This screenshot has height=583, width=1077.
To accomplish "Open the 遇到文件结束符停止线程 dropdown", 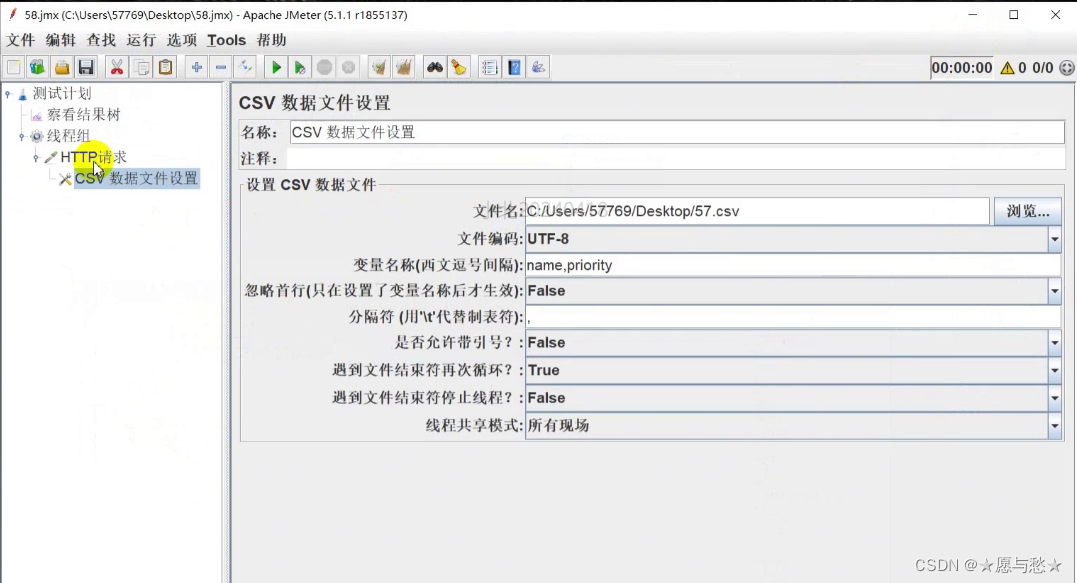I will [1054, 398].
